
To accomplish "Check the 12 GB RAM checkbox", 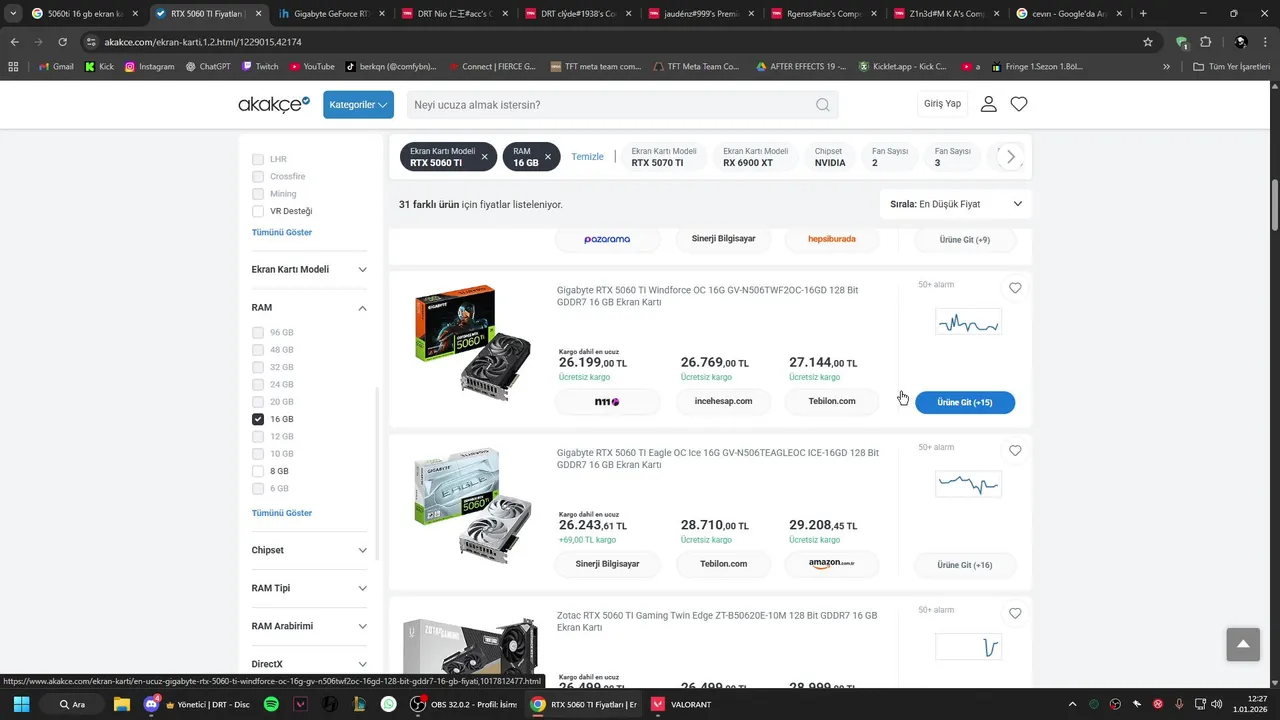I will click(x=258, y=436).
